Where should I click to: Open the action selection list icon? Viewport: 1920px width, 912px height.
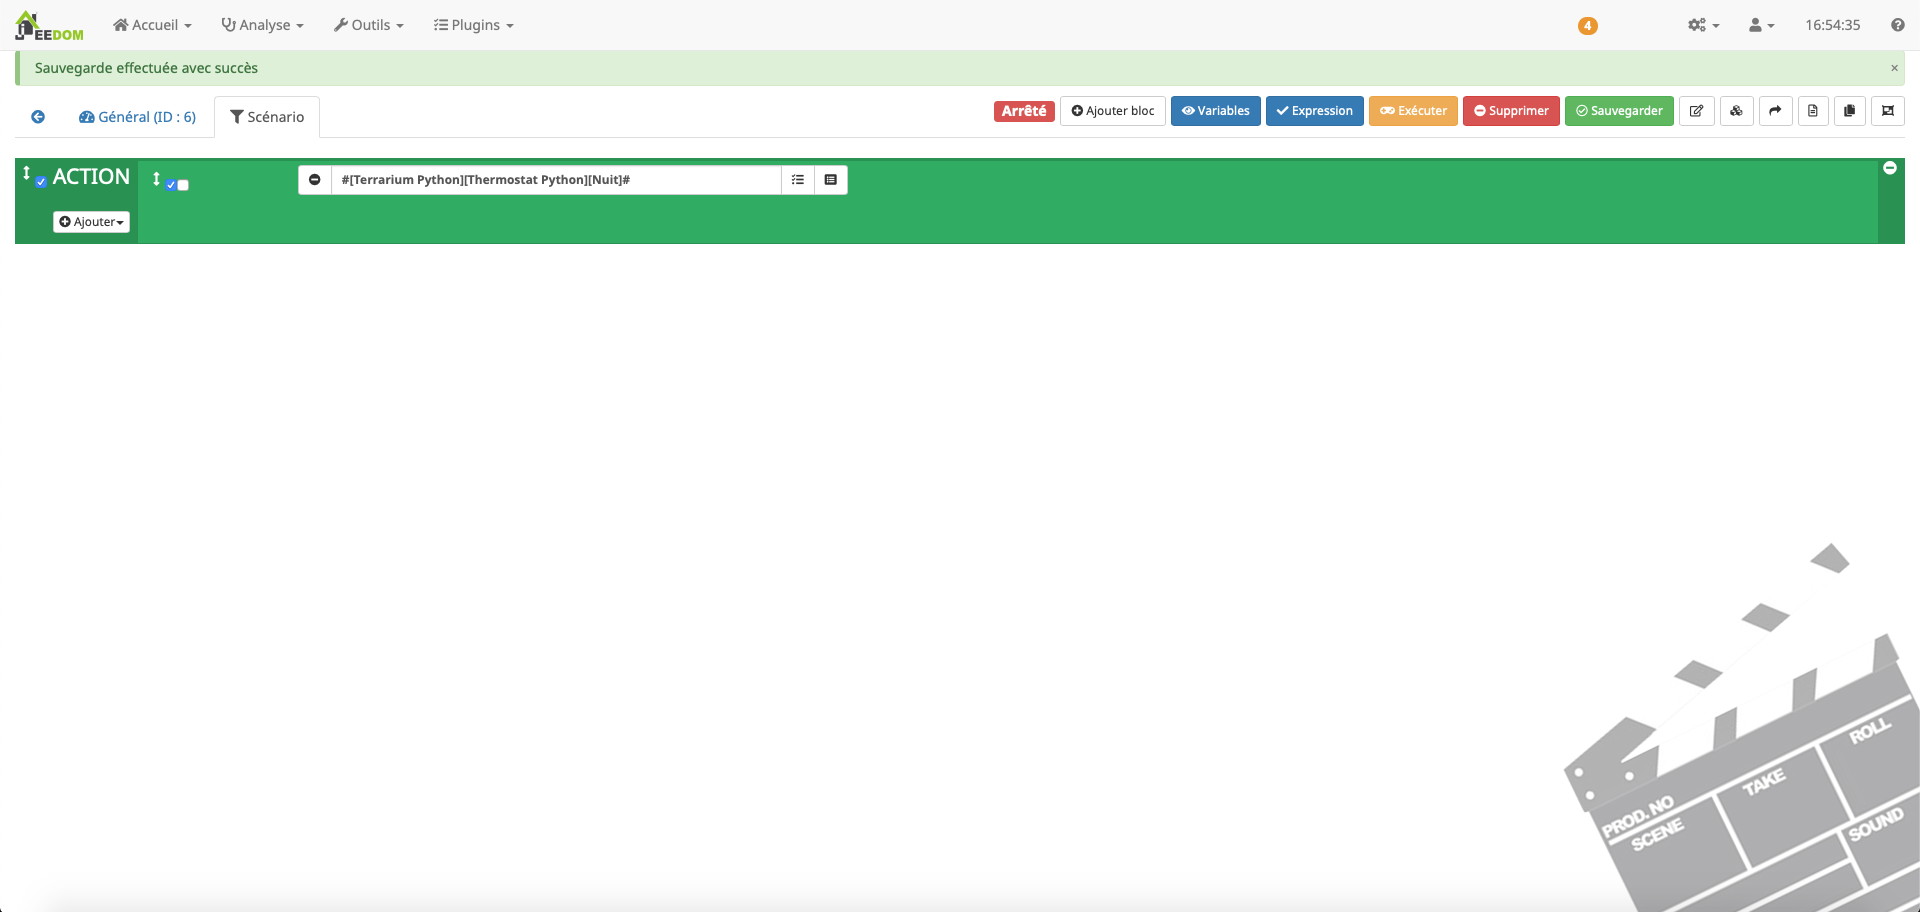(x=798, y=180)
